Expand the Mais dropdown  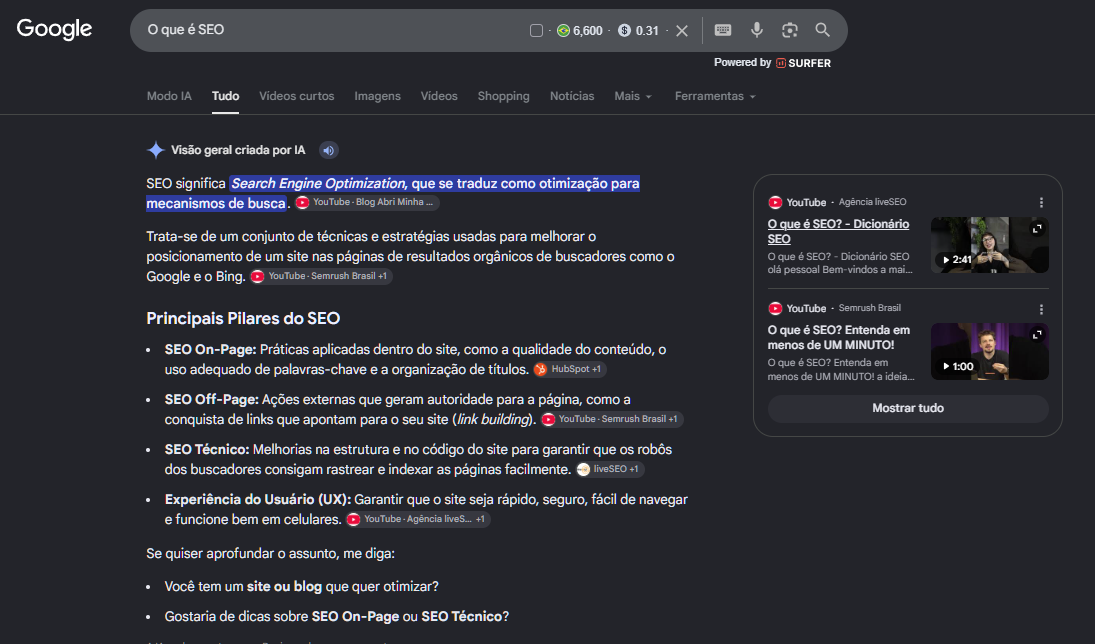[x=633, y=96]
